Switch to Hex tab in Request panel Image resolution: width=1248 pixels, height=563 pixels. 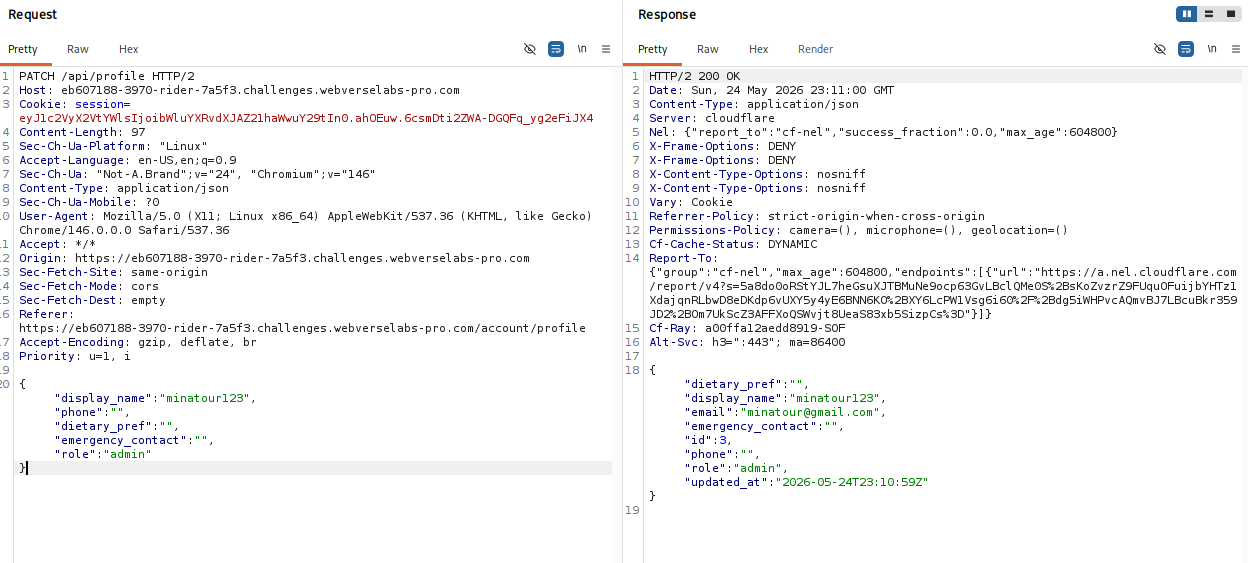coord(129,49)
